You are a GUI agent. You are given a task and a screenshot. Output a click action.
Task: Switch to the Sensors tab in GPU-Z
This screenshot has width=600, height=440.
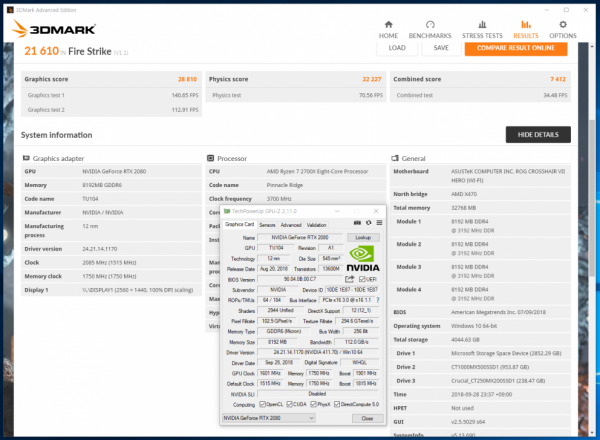click(267, 225)
